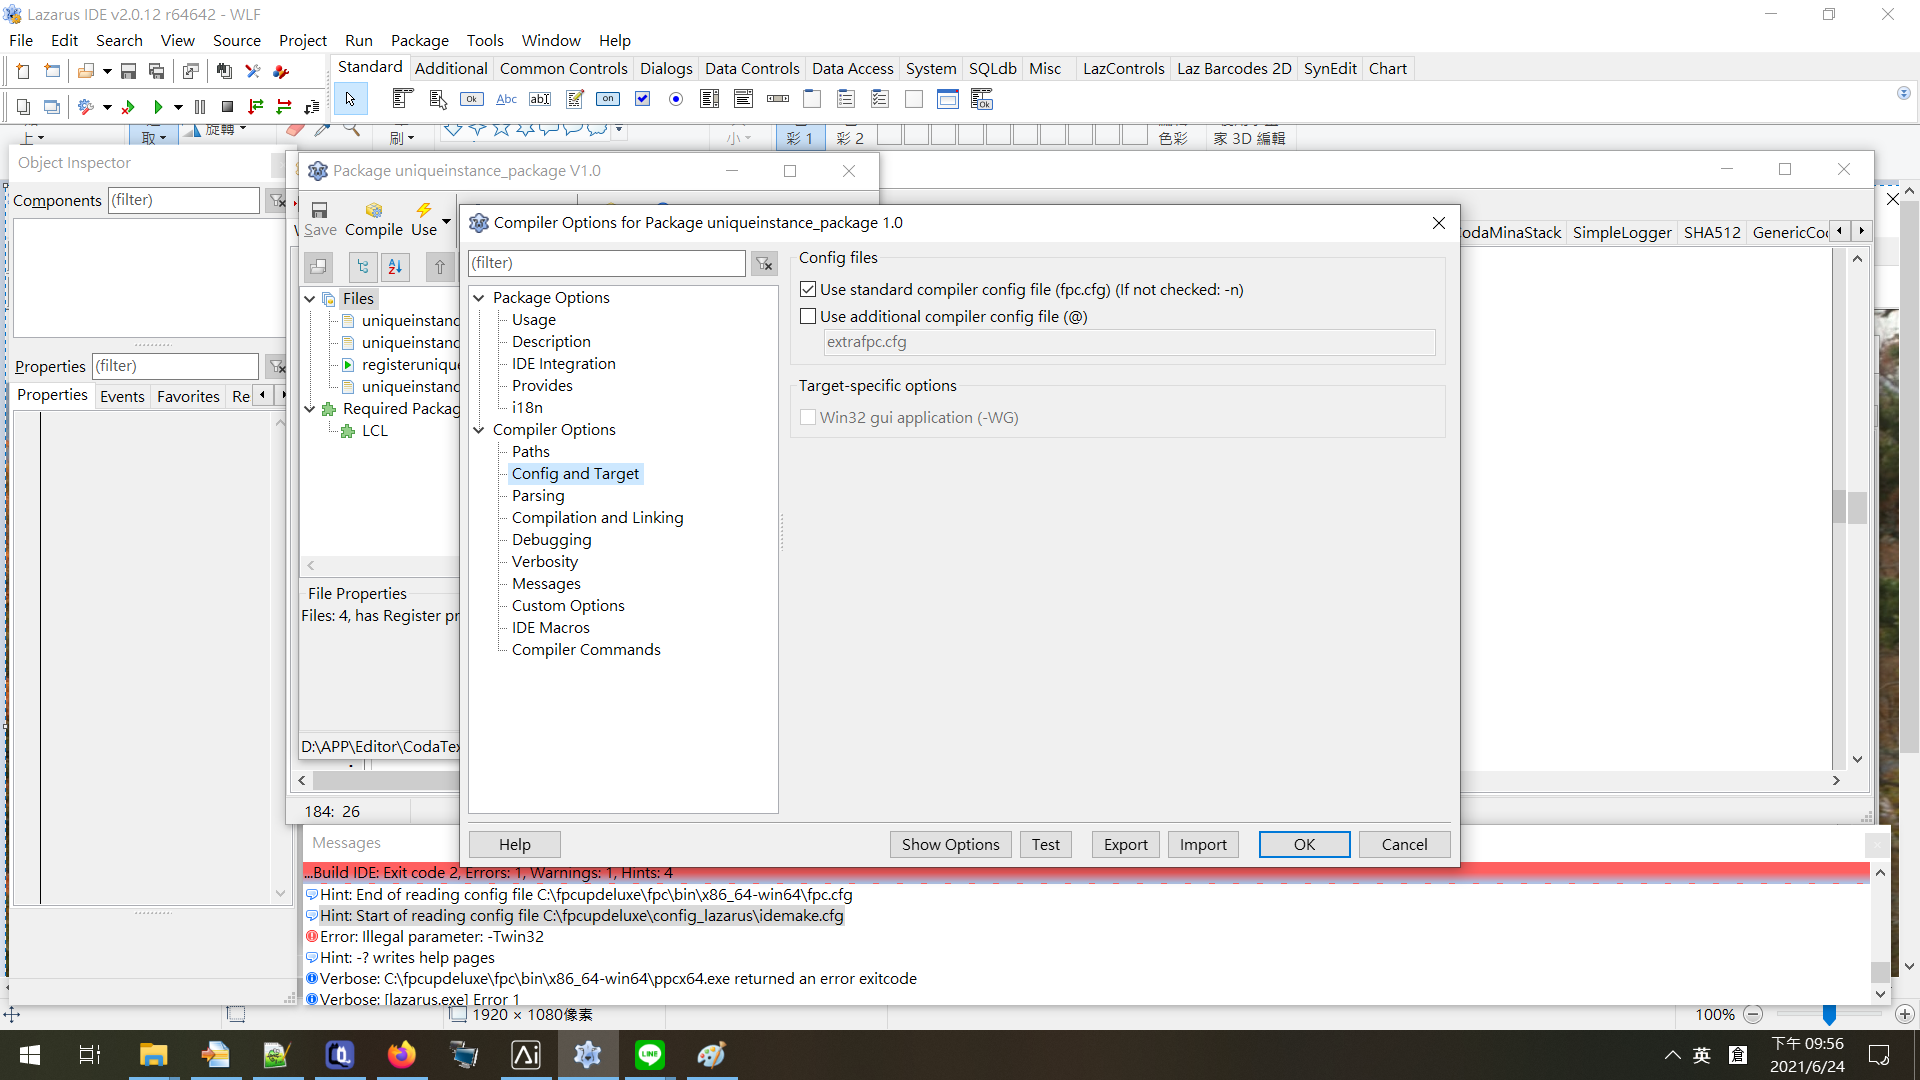Toggle the 'Win32 gui application (-WG)' option

(808, 417)
